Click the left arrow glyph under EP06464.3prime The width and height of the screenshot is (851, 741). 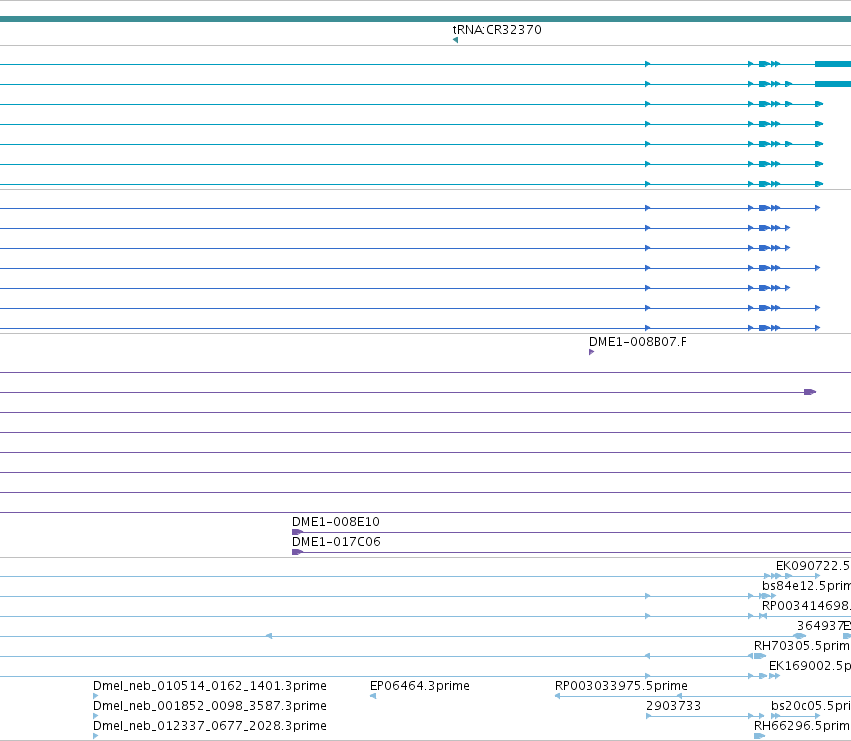373,696
